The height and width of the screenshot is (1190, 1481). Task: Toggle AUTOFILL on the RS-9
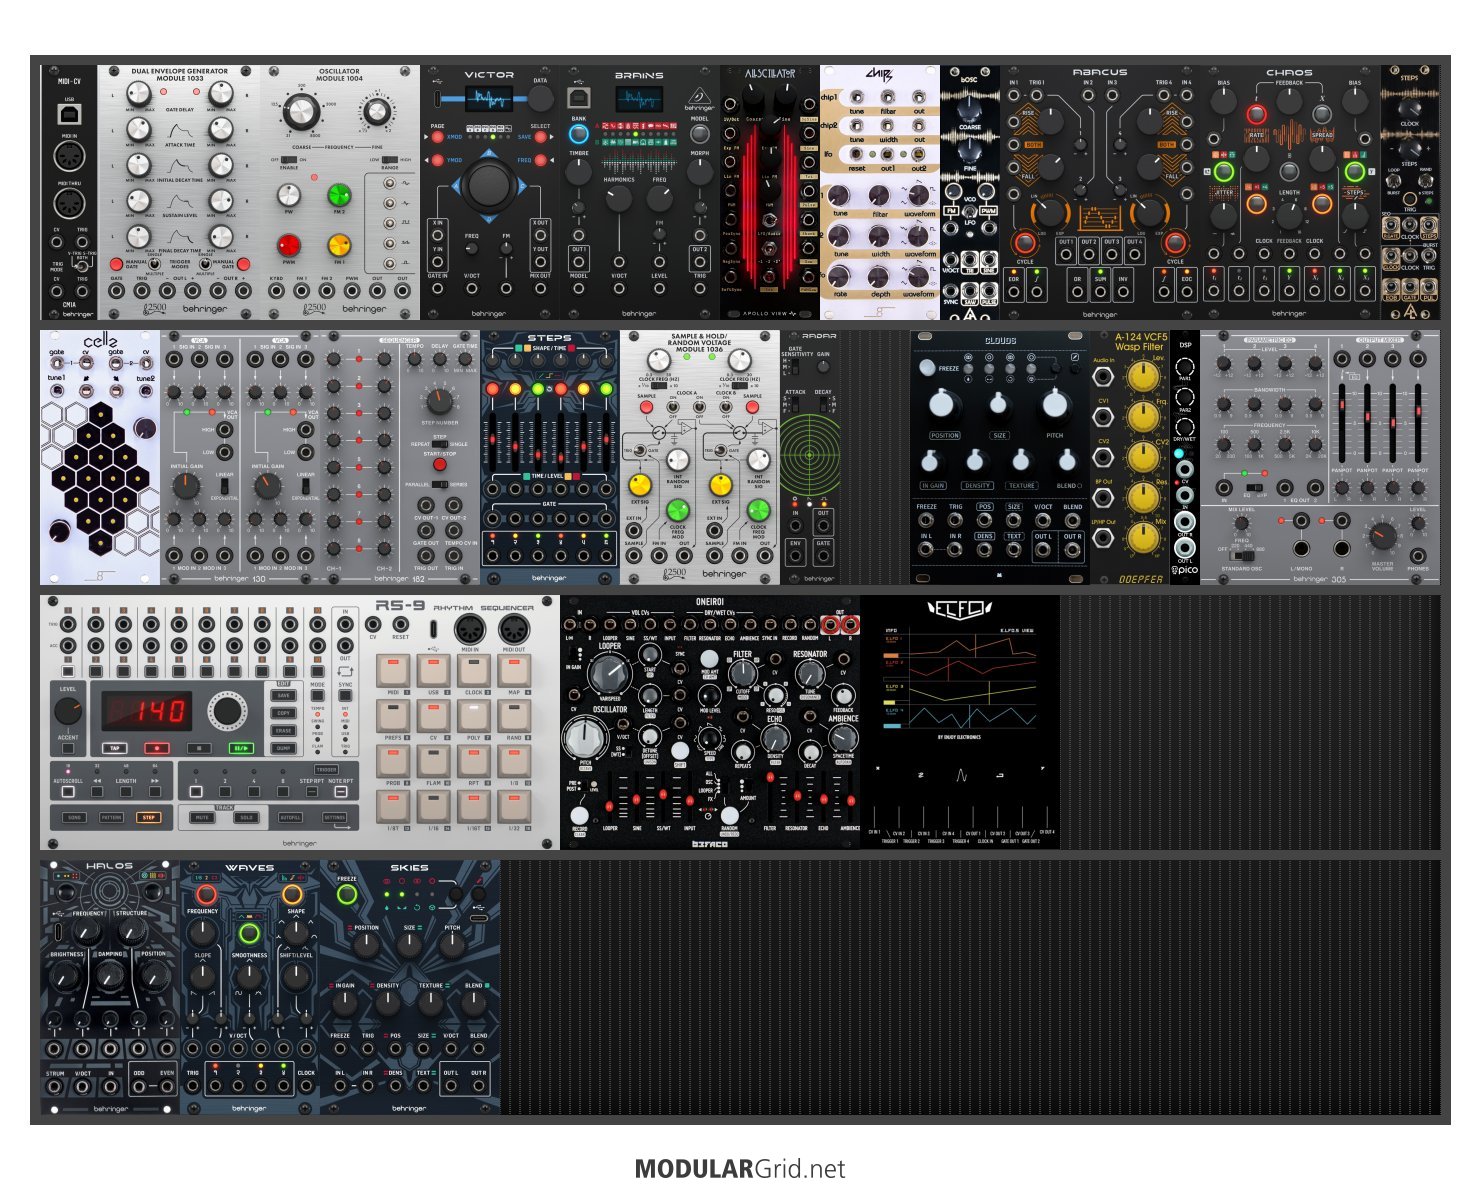[x=290, y=817]
